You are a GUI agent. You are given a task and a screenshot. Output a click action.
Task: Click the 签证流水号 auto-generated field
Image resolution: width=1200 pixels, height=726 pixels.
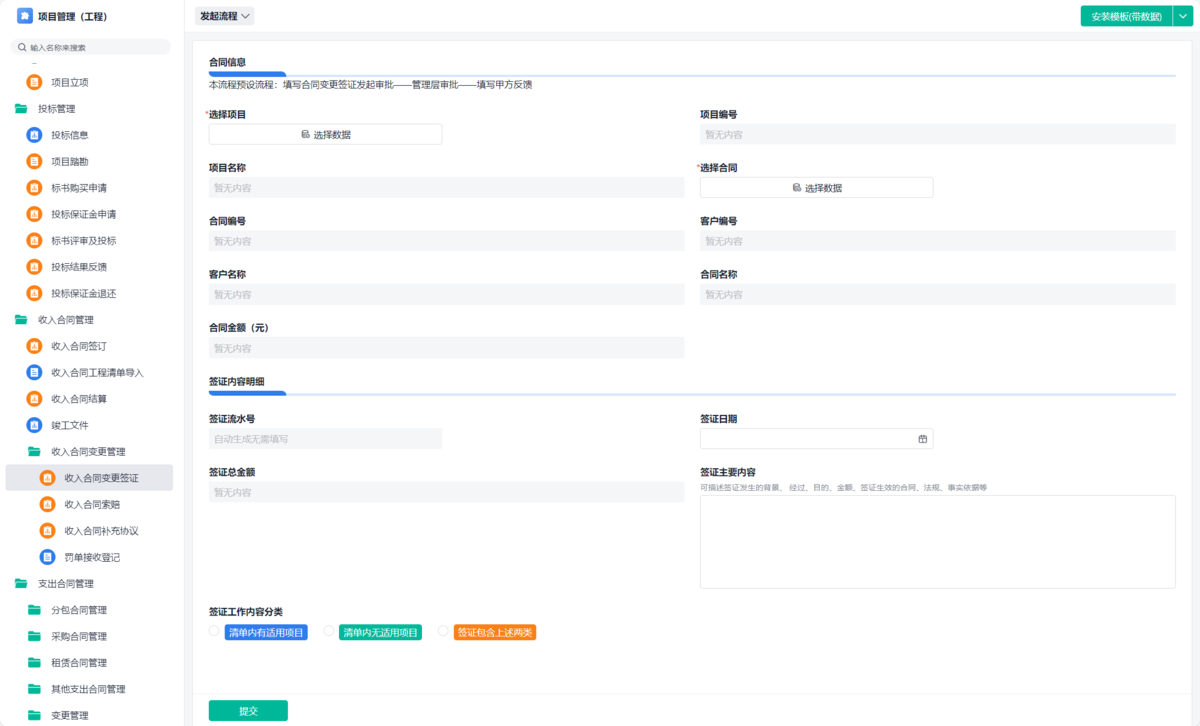coord(325,439)
